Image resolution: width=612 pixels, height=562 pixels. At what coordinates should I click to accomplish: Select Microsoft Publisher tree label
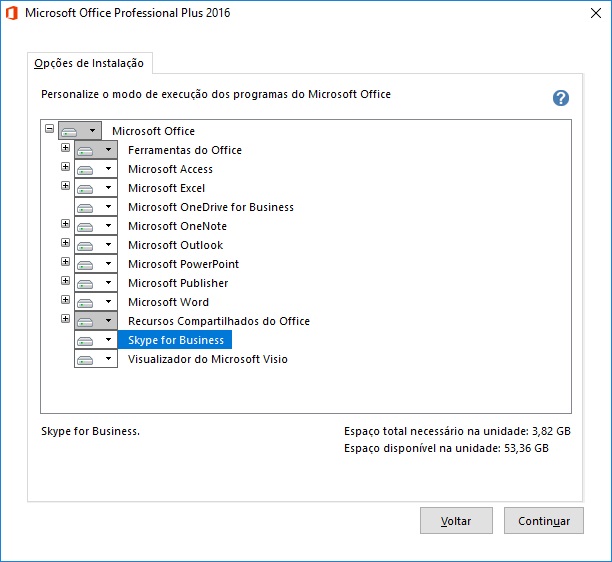(178, 283)
